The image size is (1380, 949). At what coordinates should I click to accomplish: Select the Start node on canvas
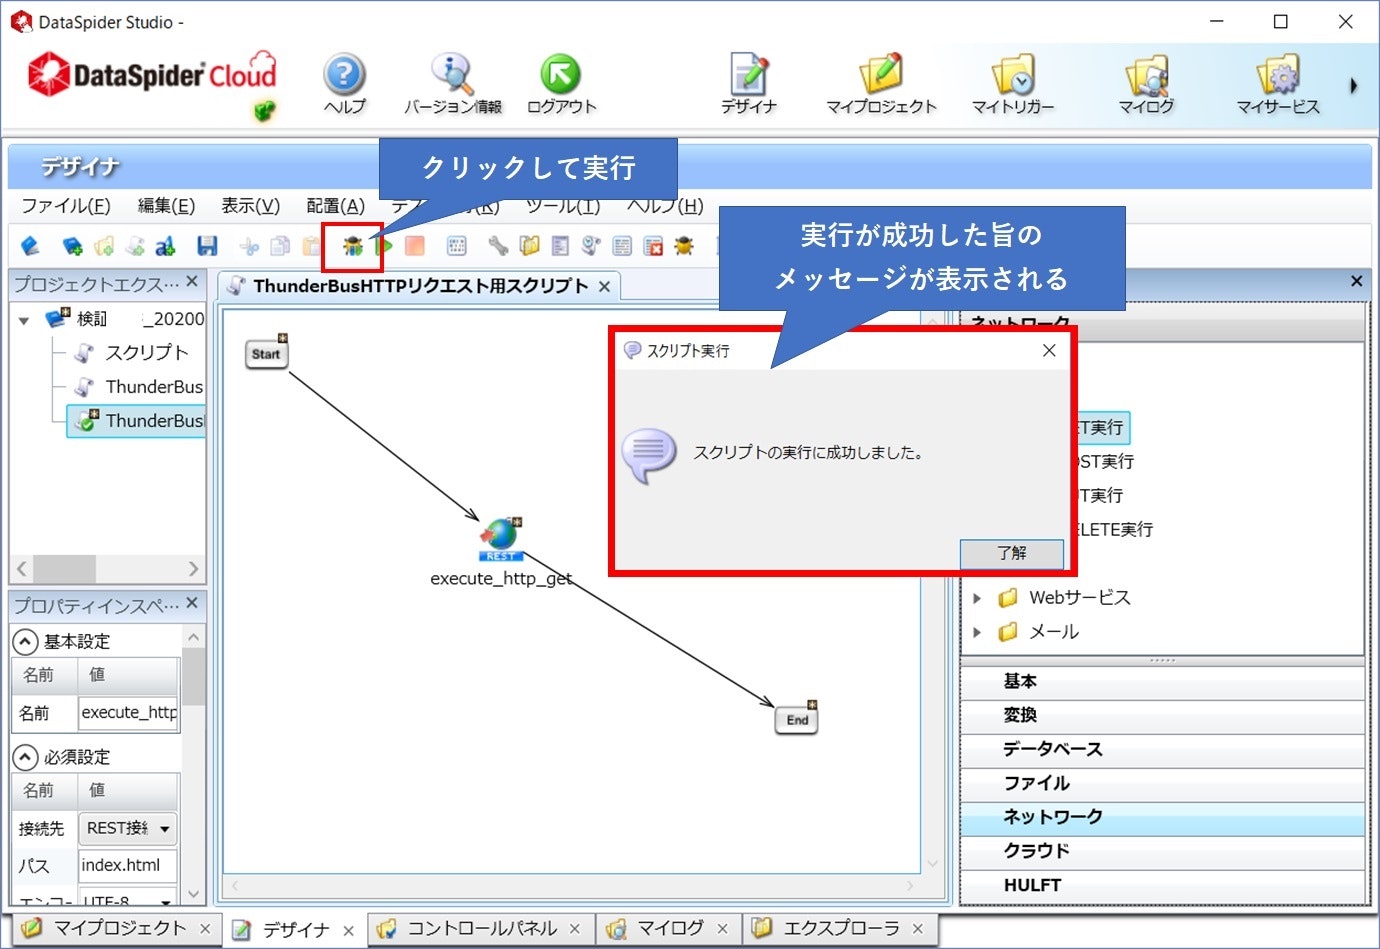[x=267, y=353]
